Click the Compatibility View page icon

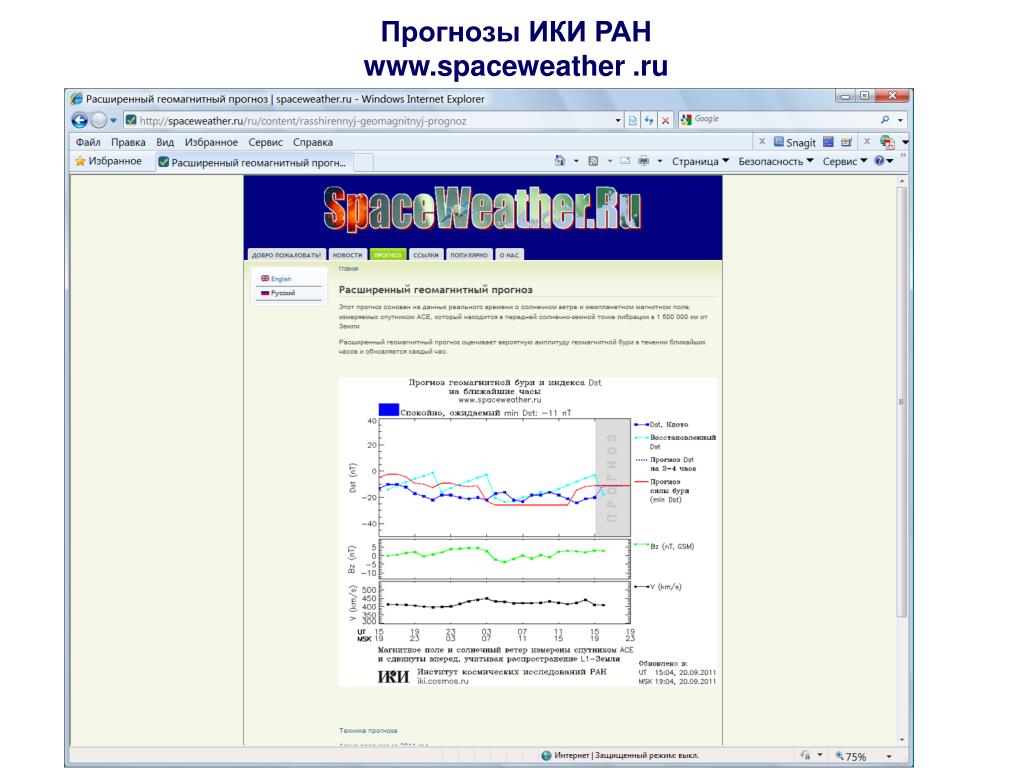[x=633, y=121]
